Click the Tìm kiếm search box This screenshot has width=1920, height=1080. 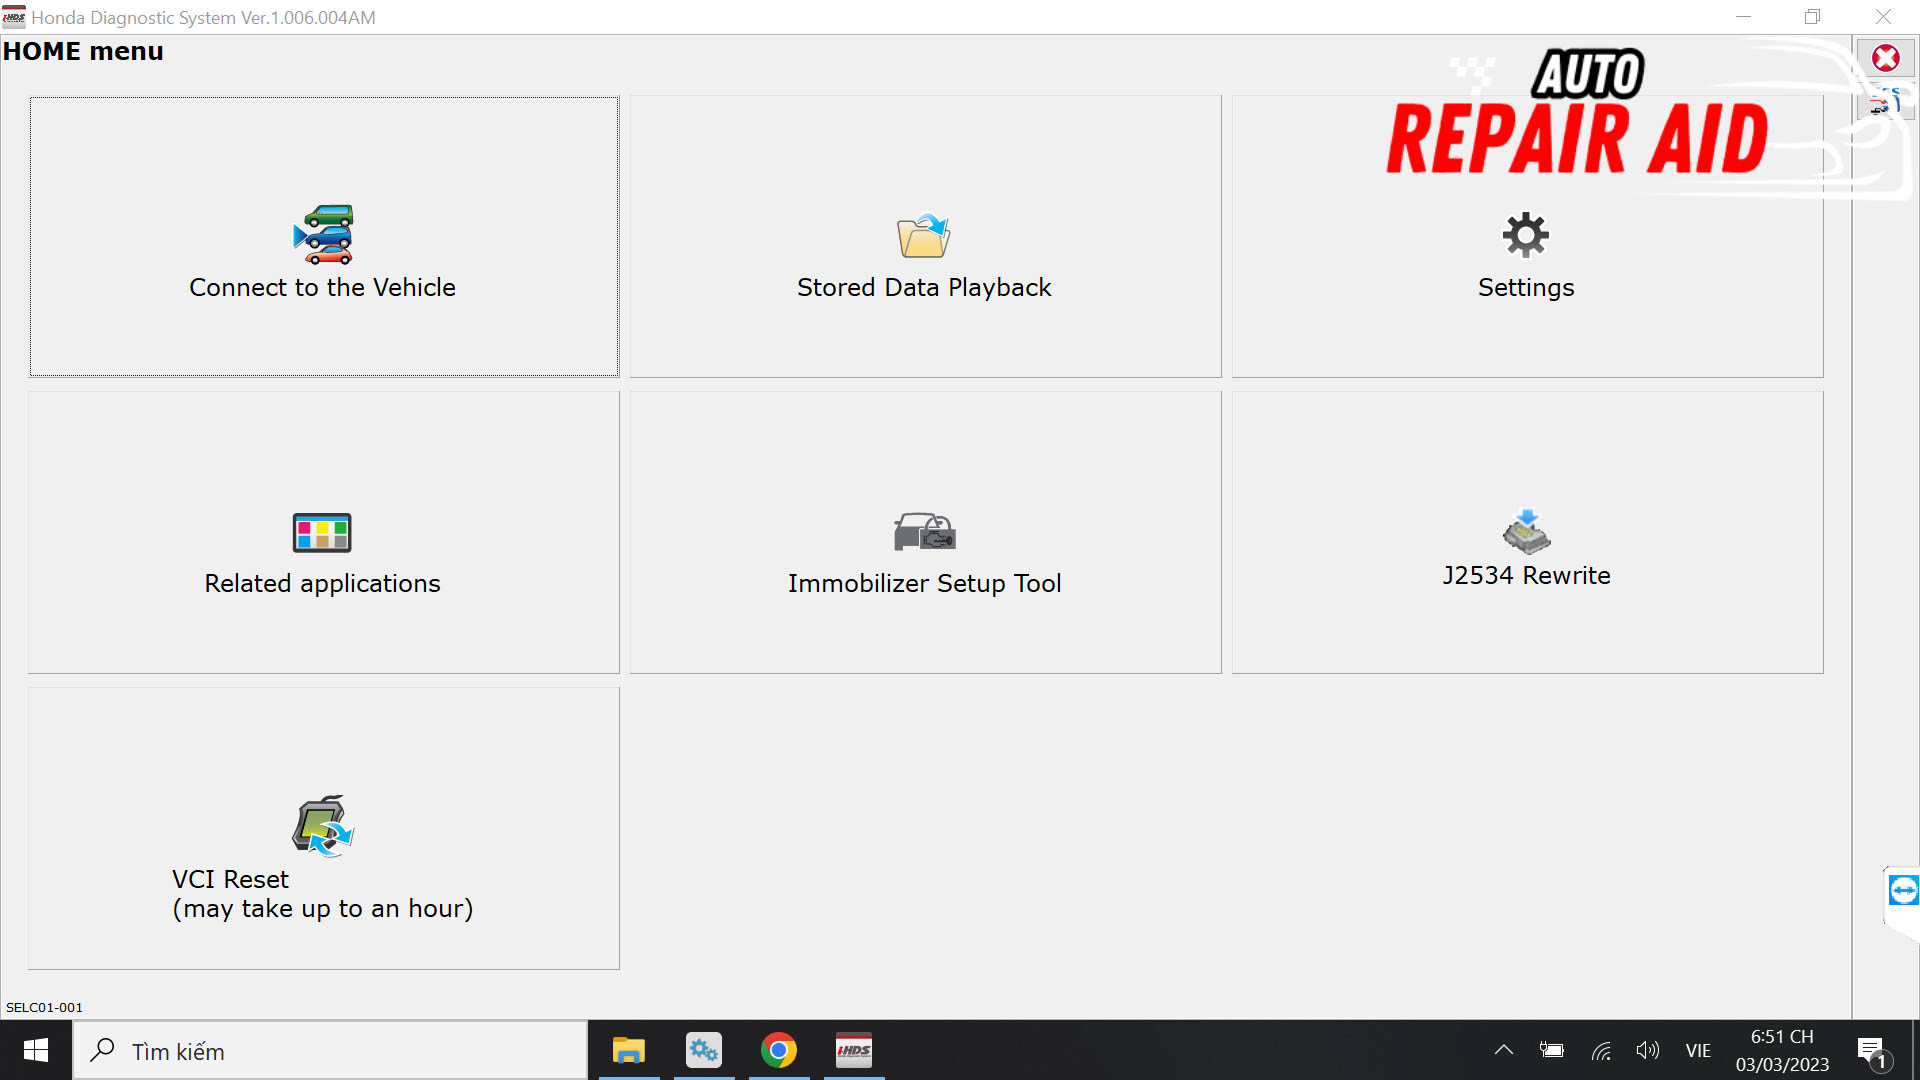click(330, 1051)
